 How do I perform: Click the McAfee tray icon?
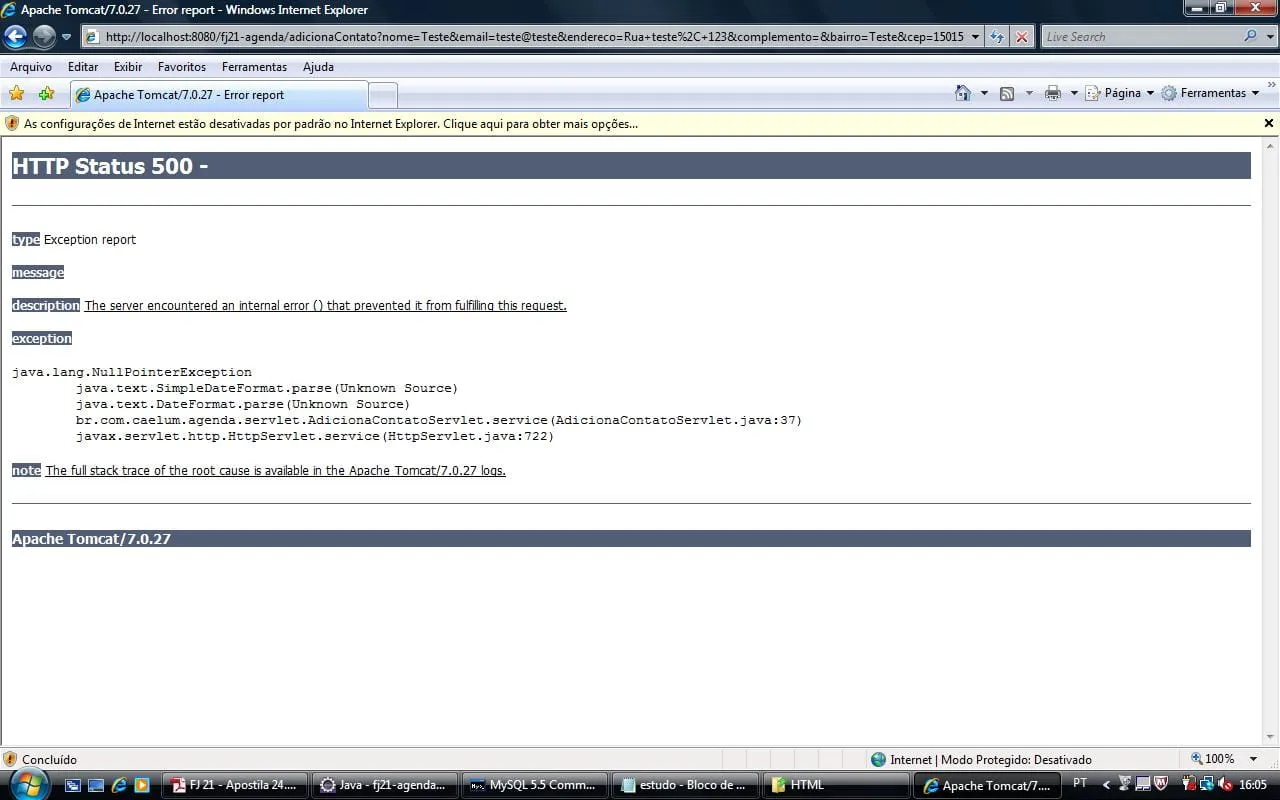(1161, 784)
